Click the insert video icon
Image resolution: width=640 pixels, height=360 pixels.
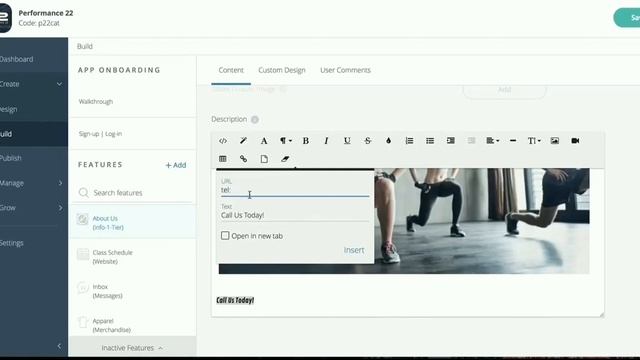(575, 141)
